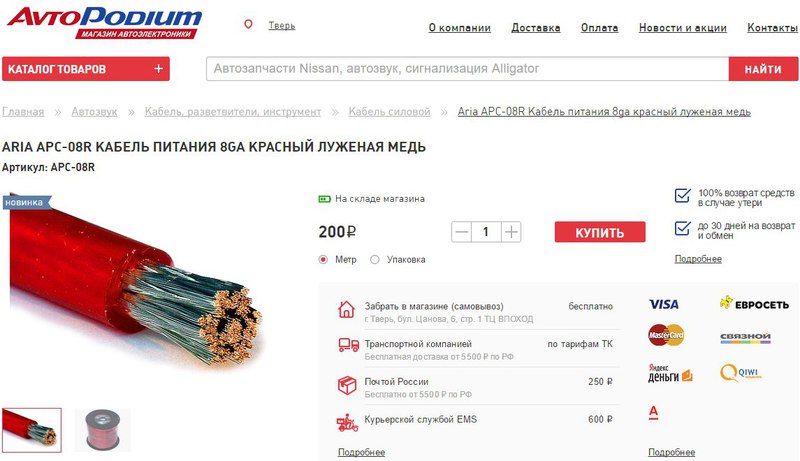Screen dimensions: 800x461
Task: Click the location pin icon near Тверь
Action: 248,24
